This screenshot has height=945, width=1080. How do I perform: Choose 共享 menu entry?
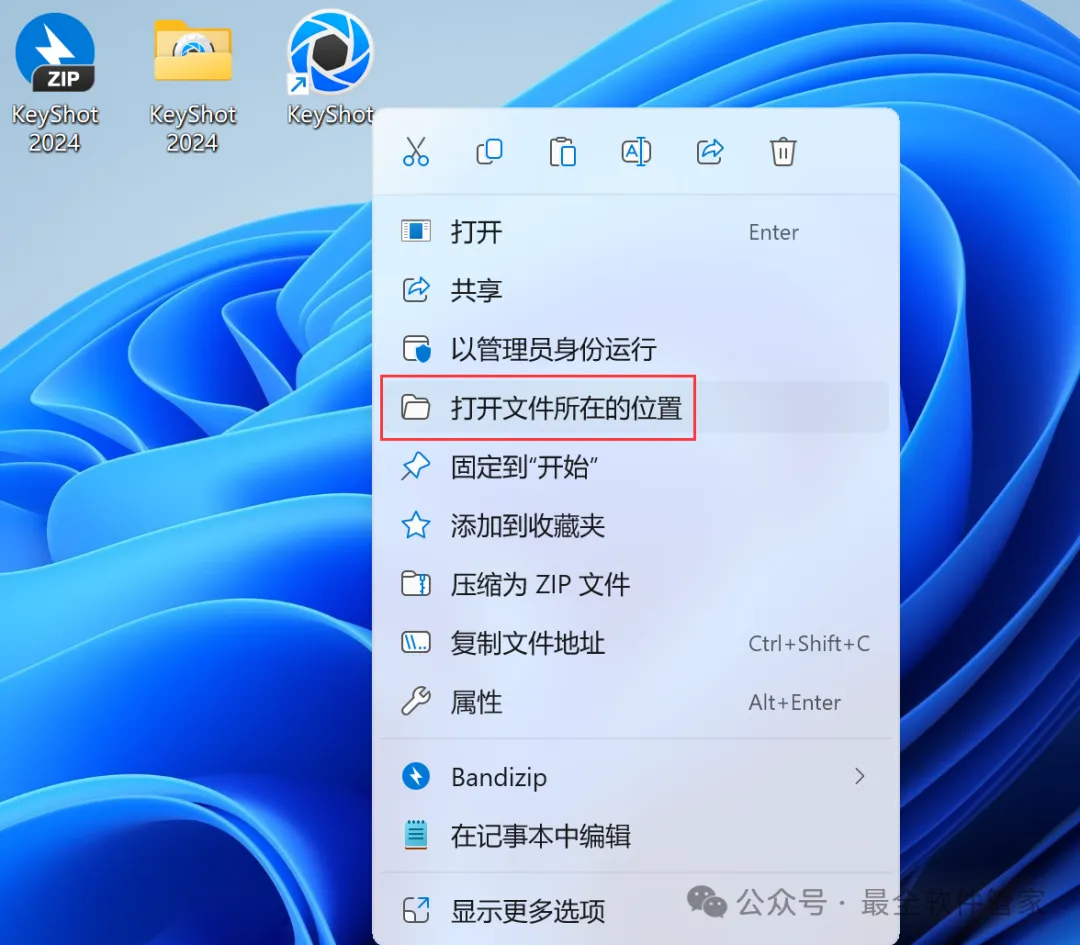click(x=635, y=290)
